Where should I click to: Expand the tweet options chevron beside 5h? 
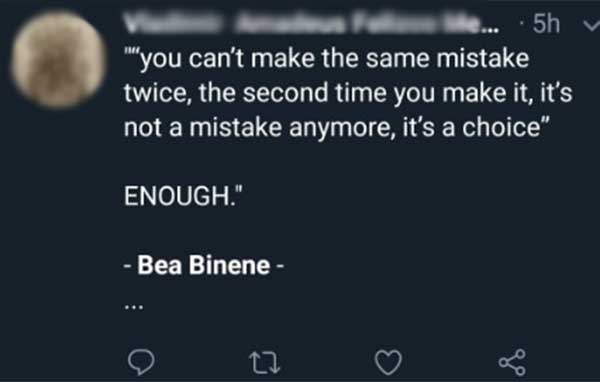click(591, 25)
